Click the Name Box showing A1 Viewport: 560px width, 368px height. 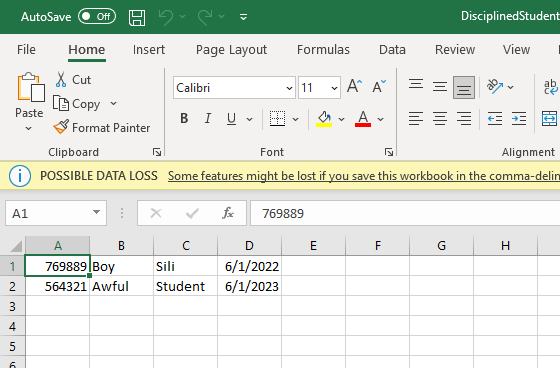pyautogui.click(x=56, y=213)
